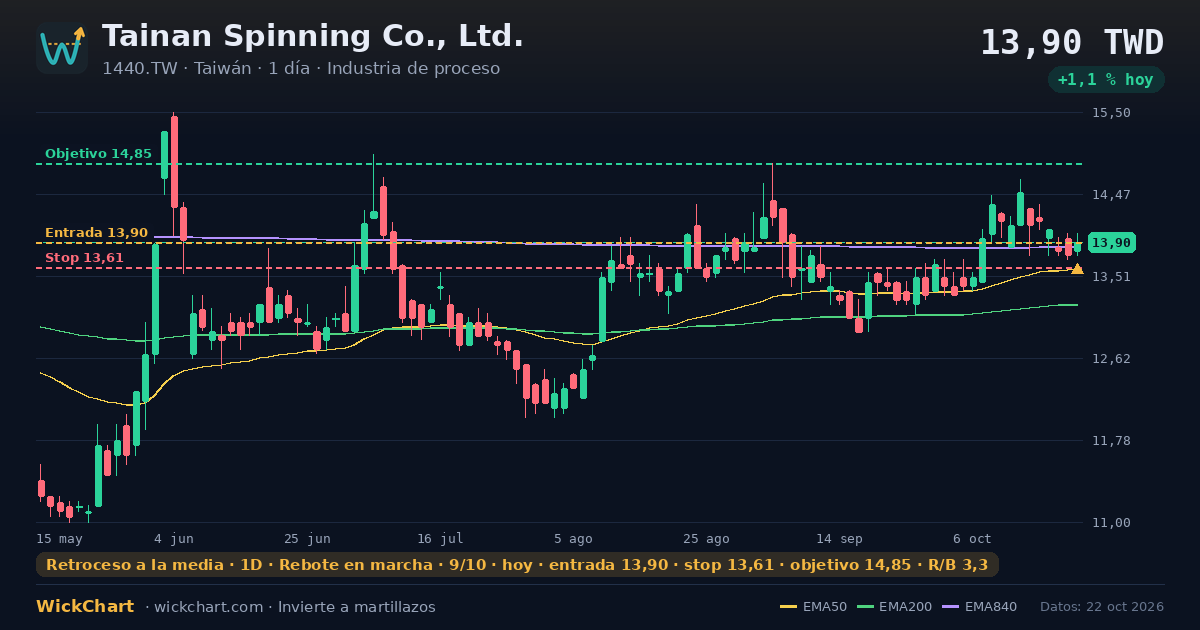Select the Tainan Spinning Co., Ltd. title
This screenshot has width=1200, height=630.
pyautogui.click(x=313, y=36)
